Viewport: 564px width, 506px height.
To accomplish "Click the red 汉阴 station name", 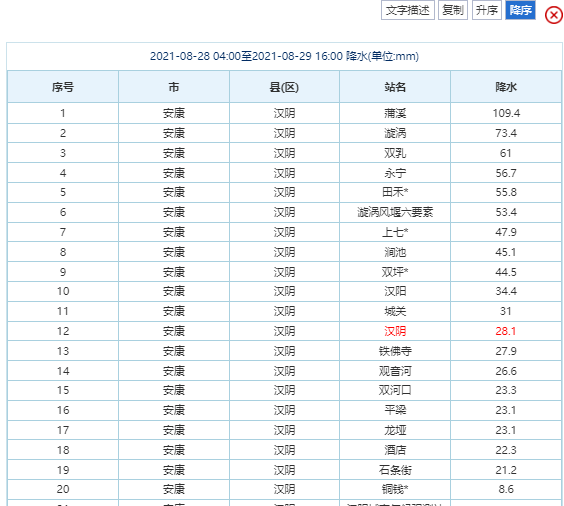I will (x=395, y=331).
